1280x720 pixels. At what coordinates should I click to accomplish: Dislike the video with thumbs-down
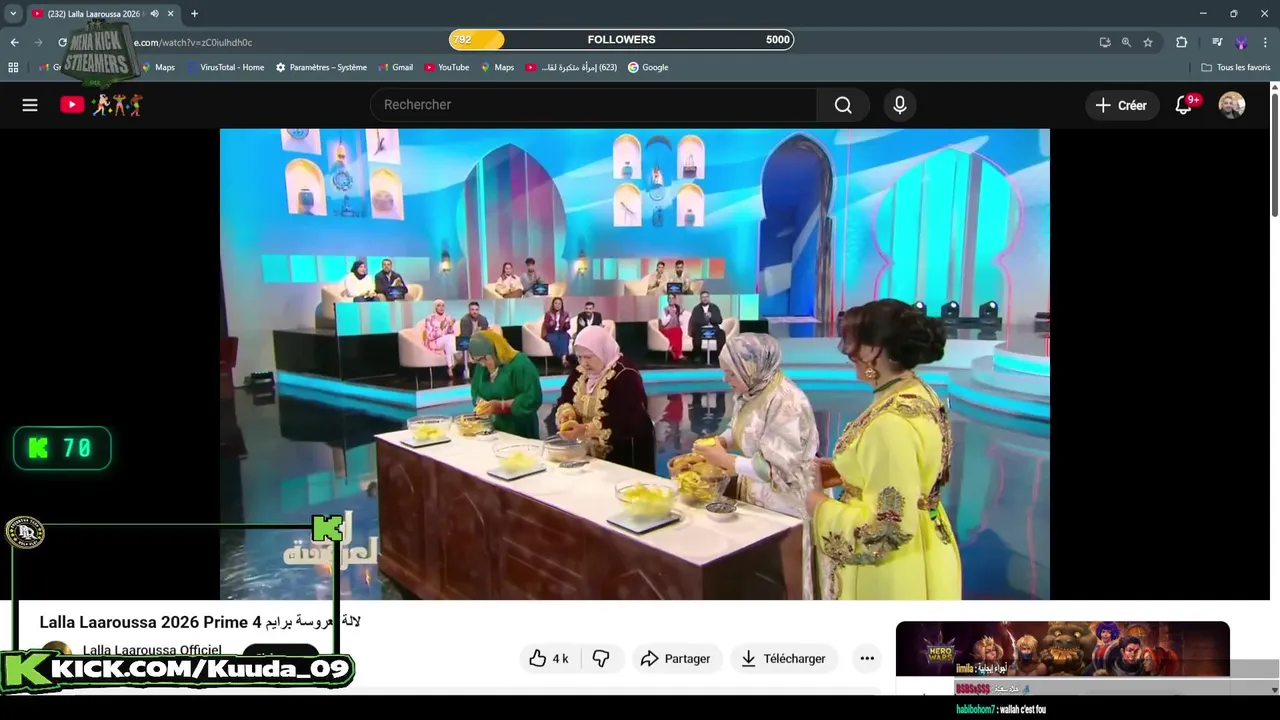601,658
